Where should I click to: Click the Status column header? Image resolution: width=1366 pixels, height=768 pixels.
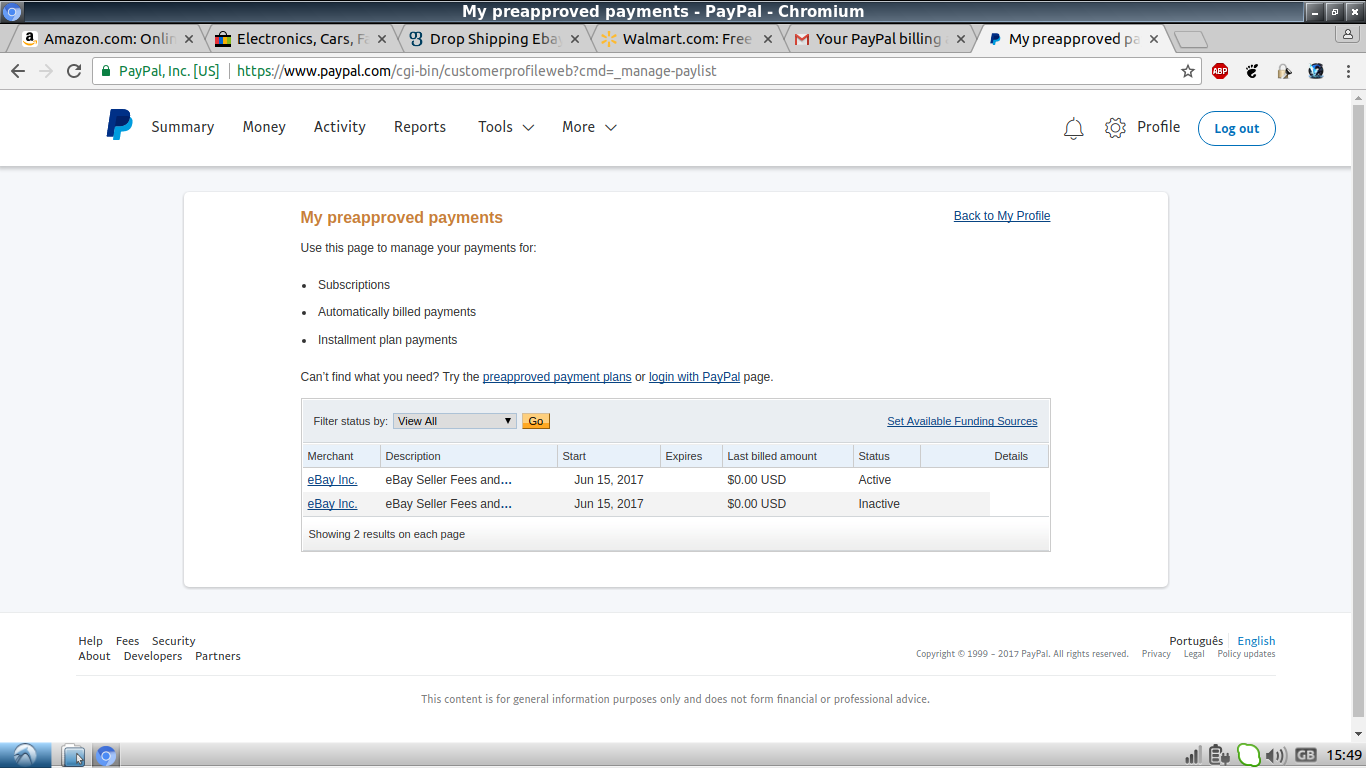click(x=886, y=456)
